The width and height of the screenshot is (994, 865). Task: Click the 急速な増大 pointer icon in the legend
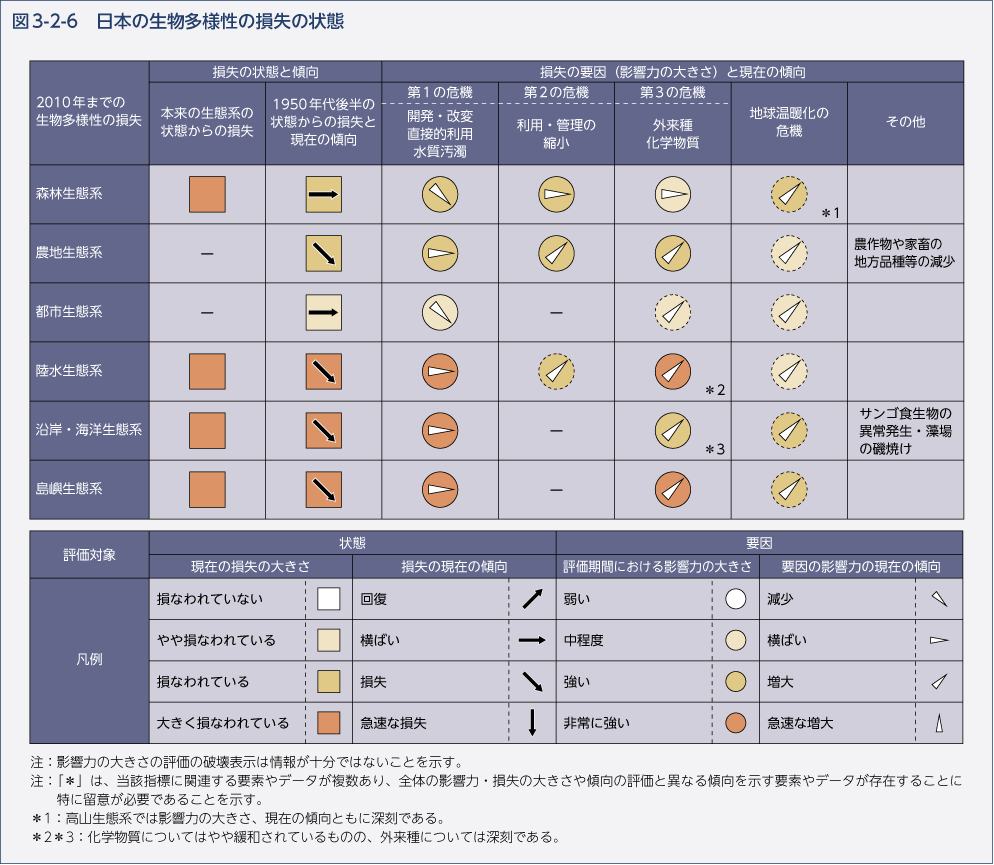pyautogui.click(x=939, y=722)
